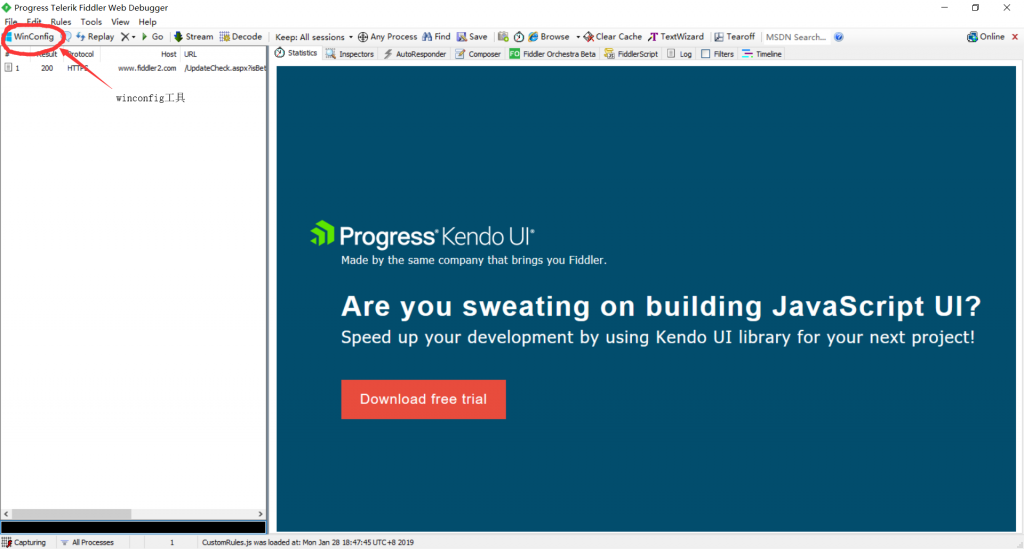The image size is (1024, 549).
Task: Sort sessions by Host column
Action: point(168,54)
